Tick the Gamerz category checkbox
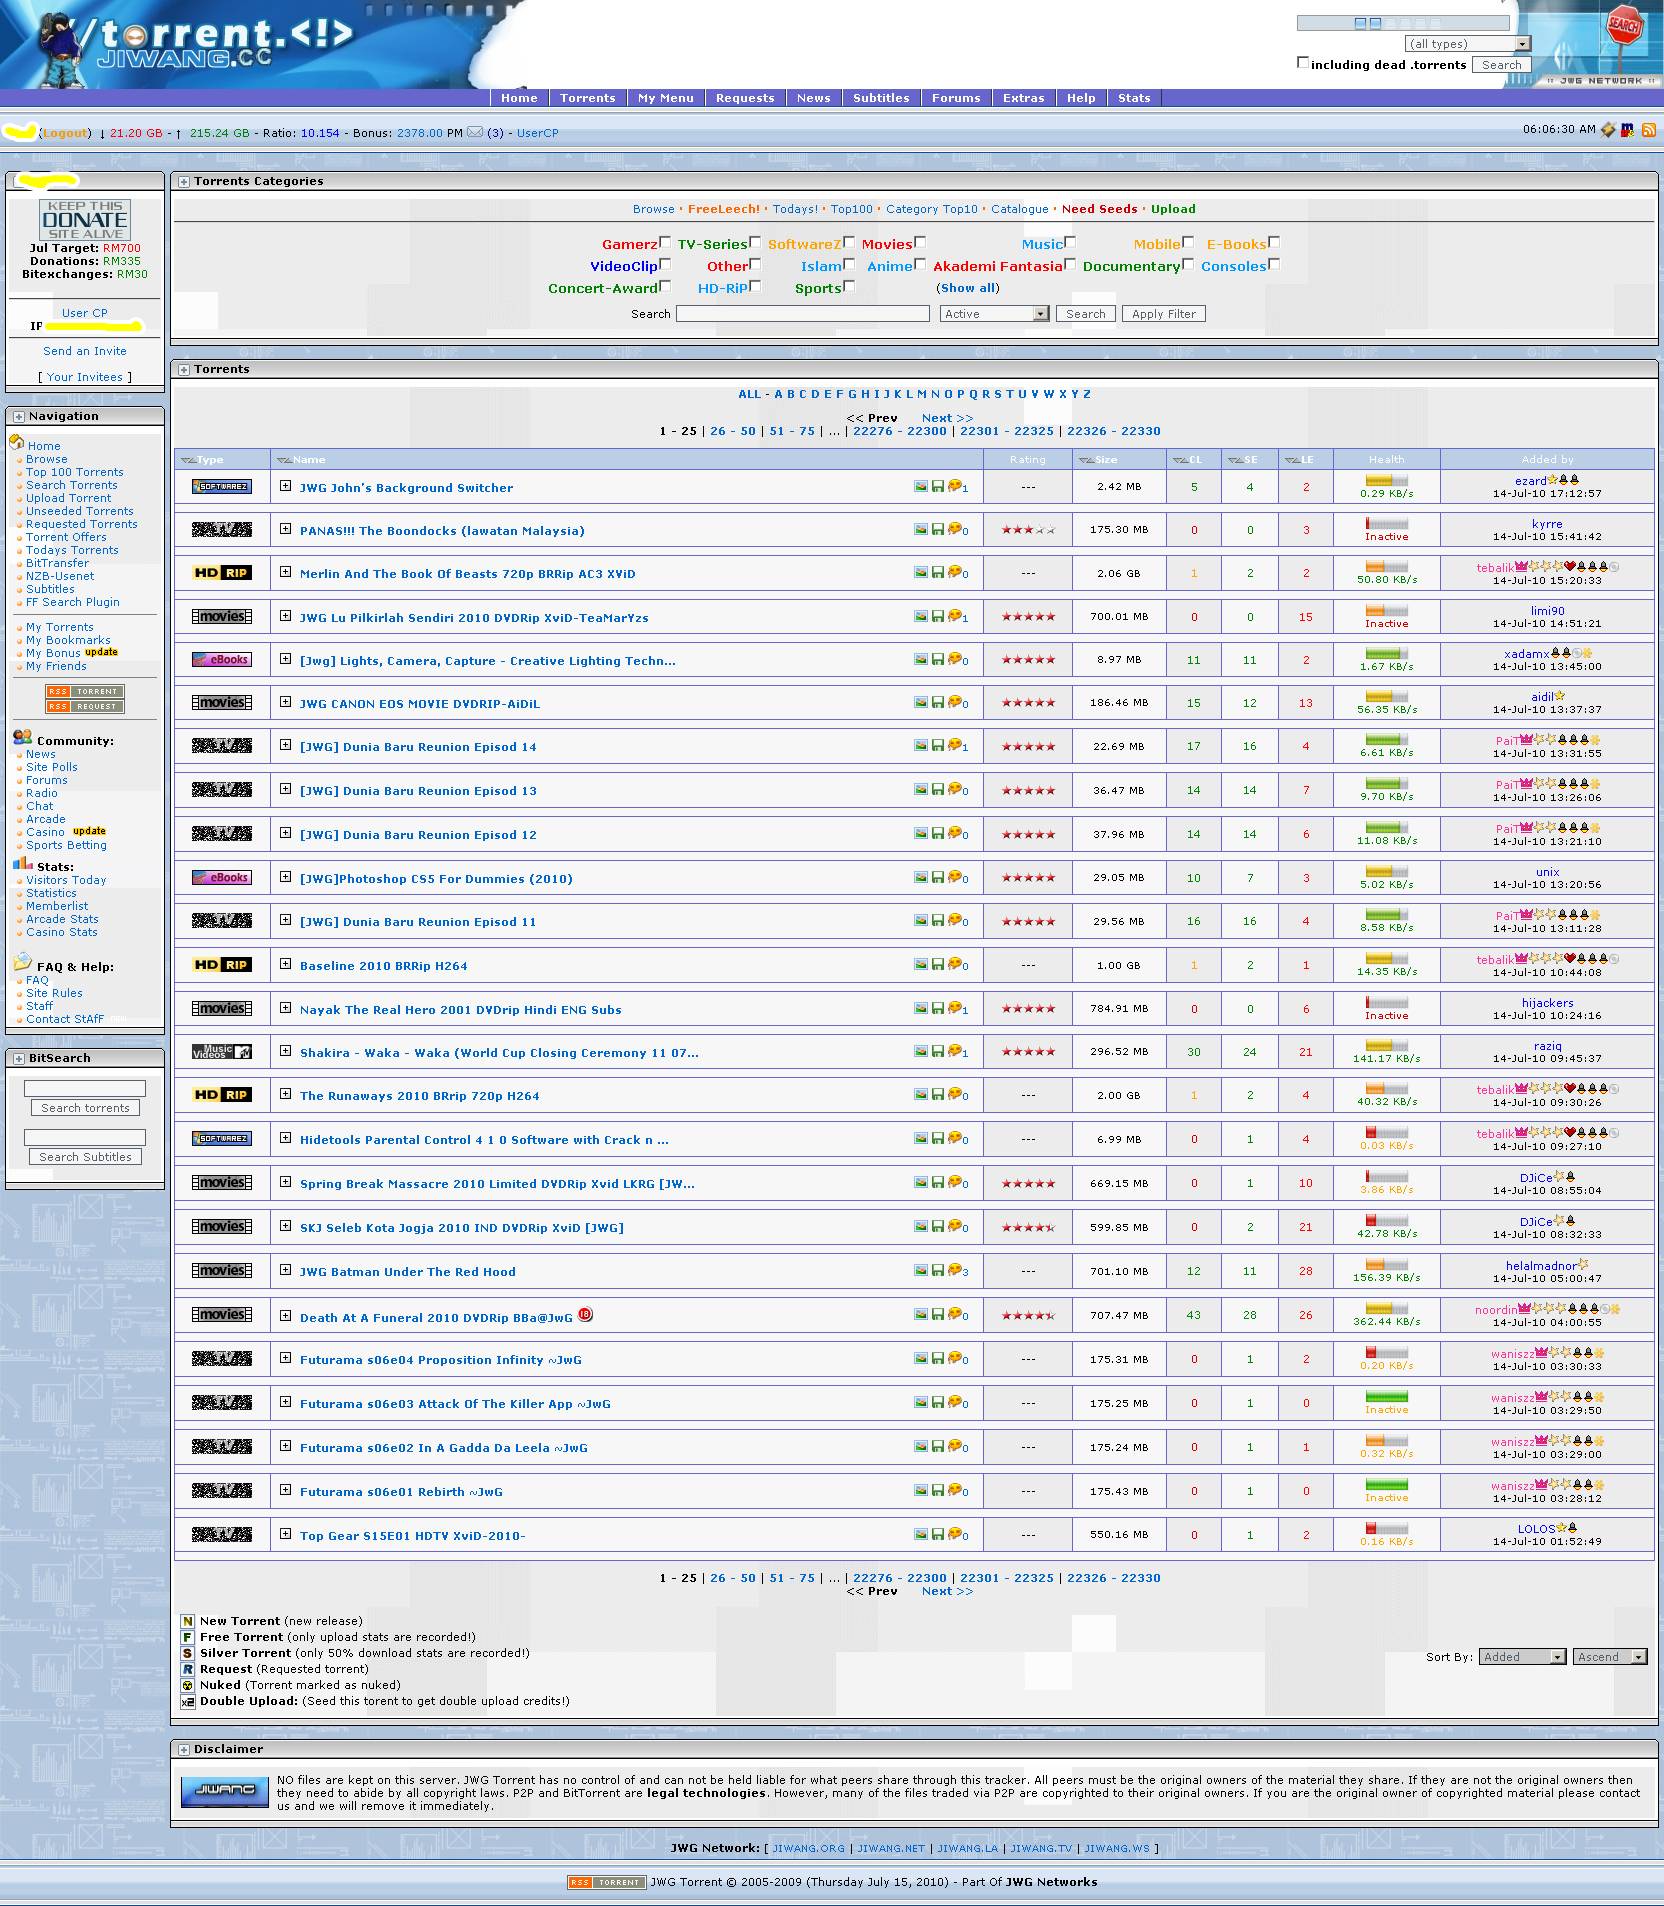Image resolution: width=1664 pixels, height=1906 pixels. pyautogui.click(x=665, y=242)
